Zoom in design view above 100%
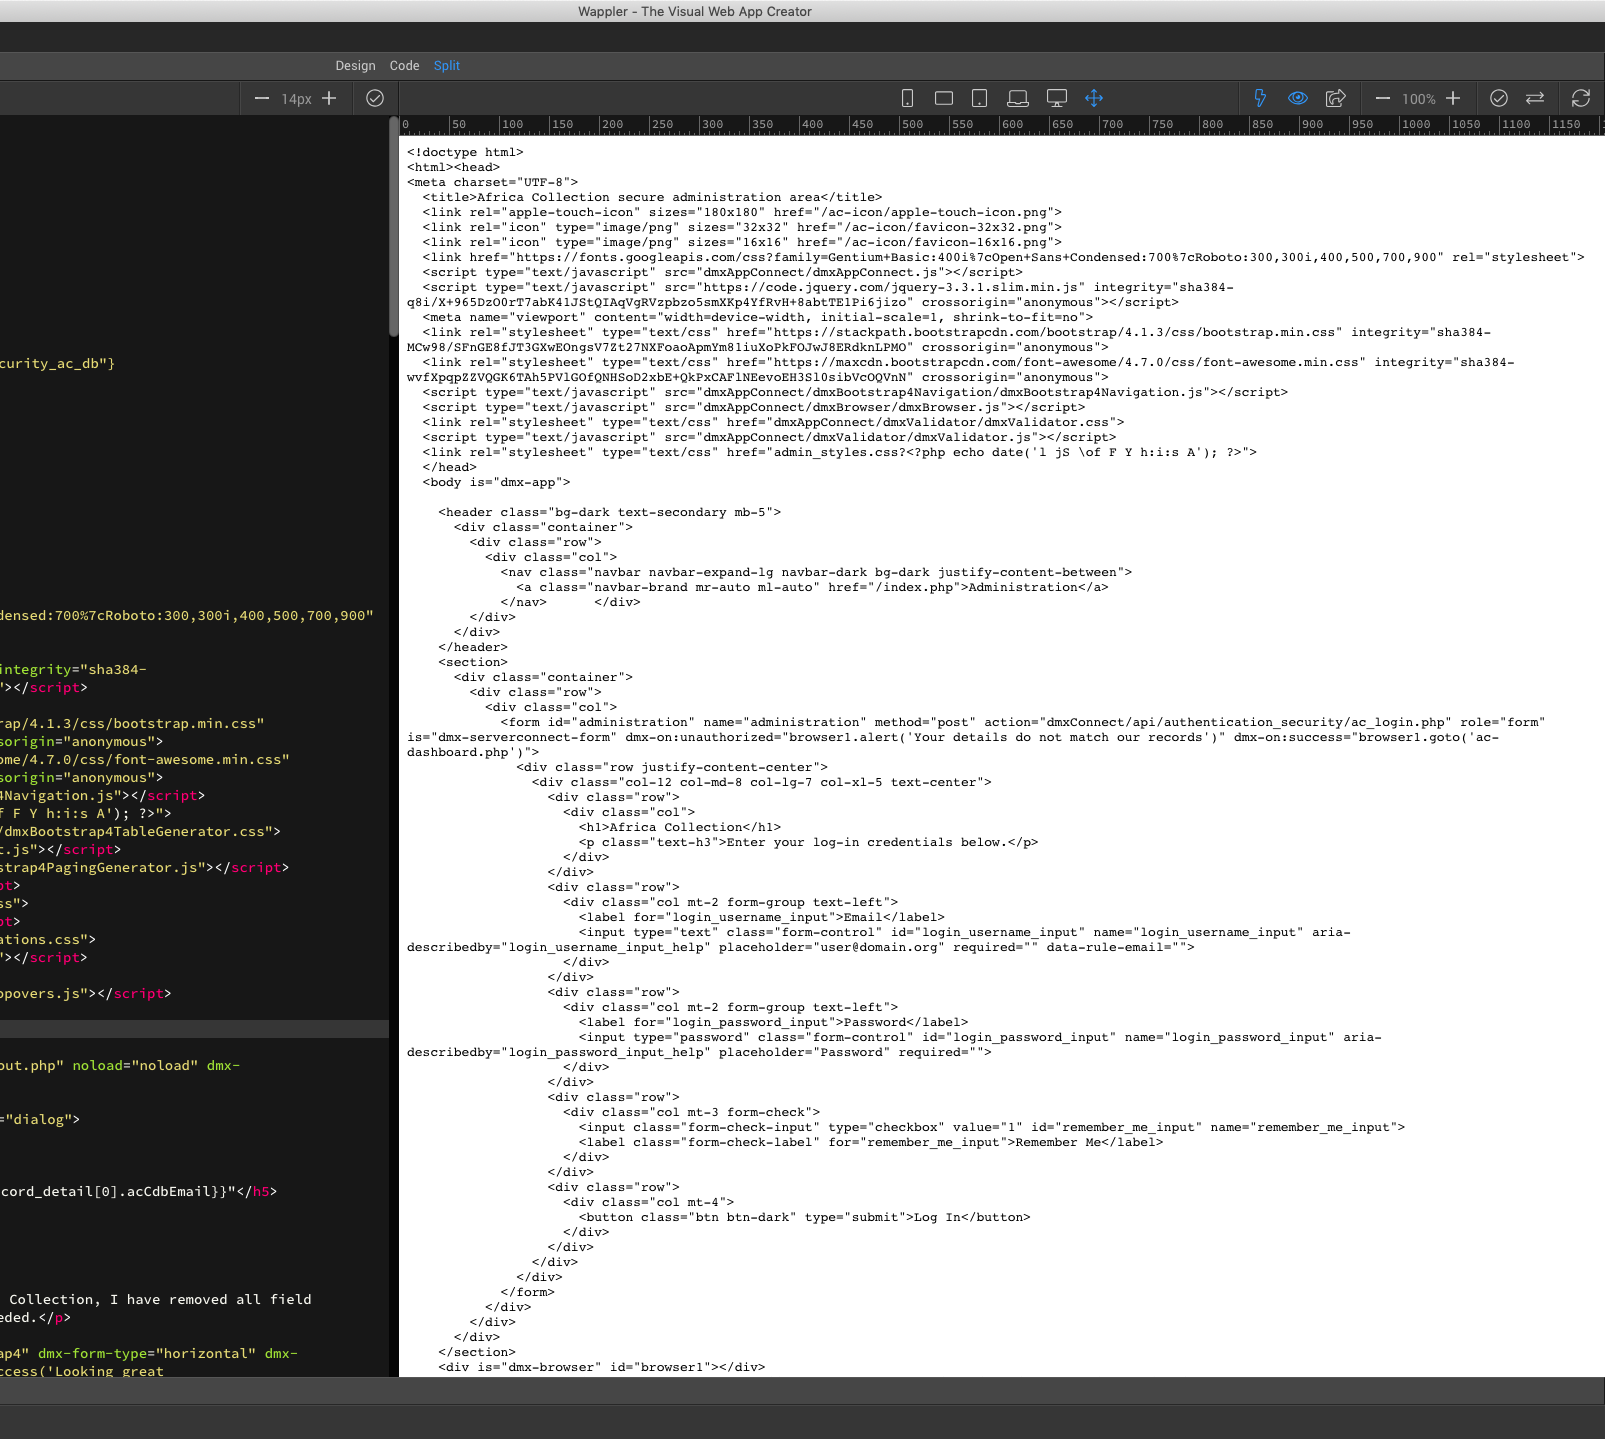This screenshot has width=1605, height=1439. pos(1453,98)
